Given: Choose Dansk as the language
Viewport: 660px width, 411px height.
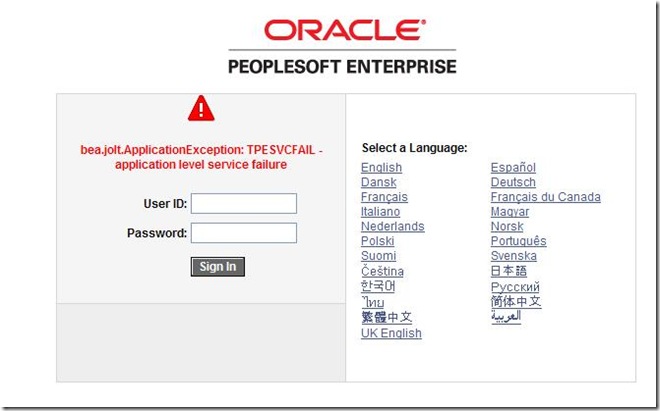Looking at the screenshot, I should 378,183.
